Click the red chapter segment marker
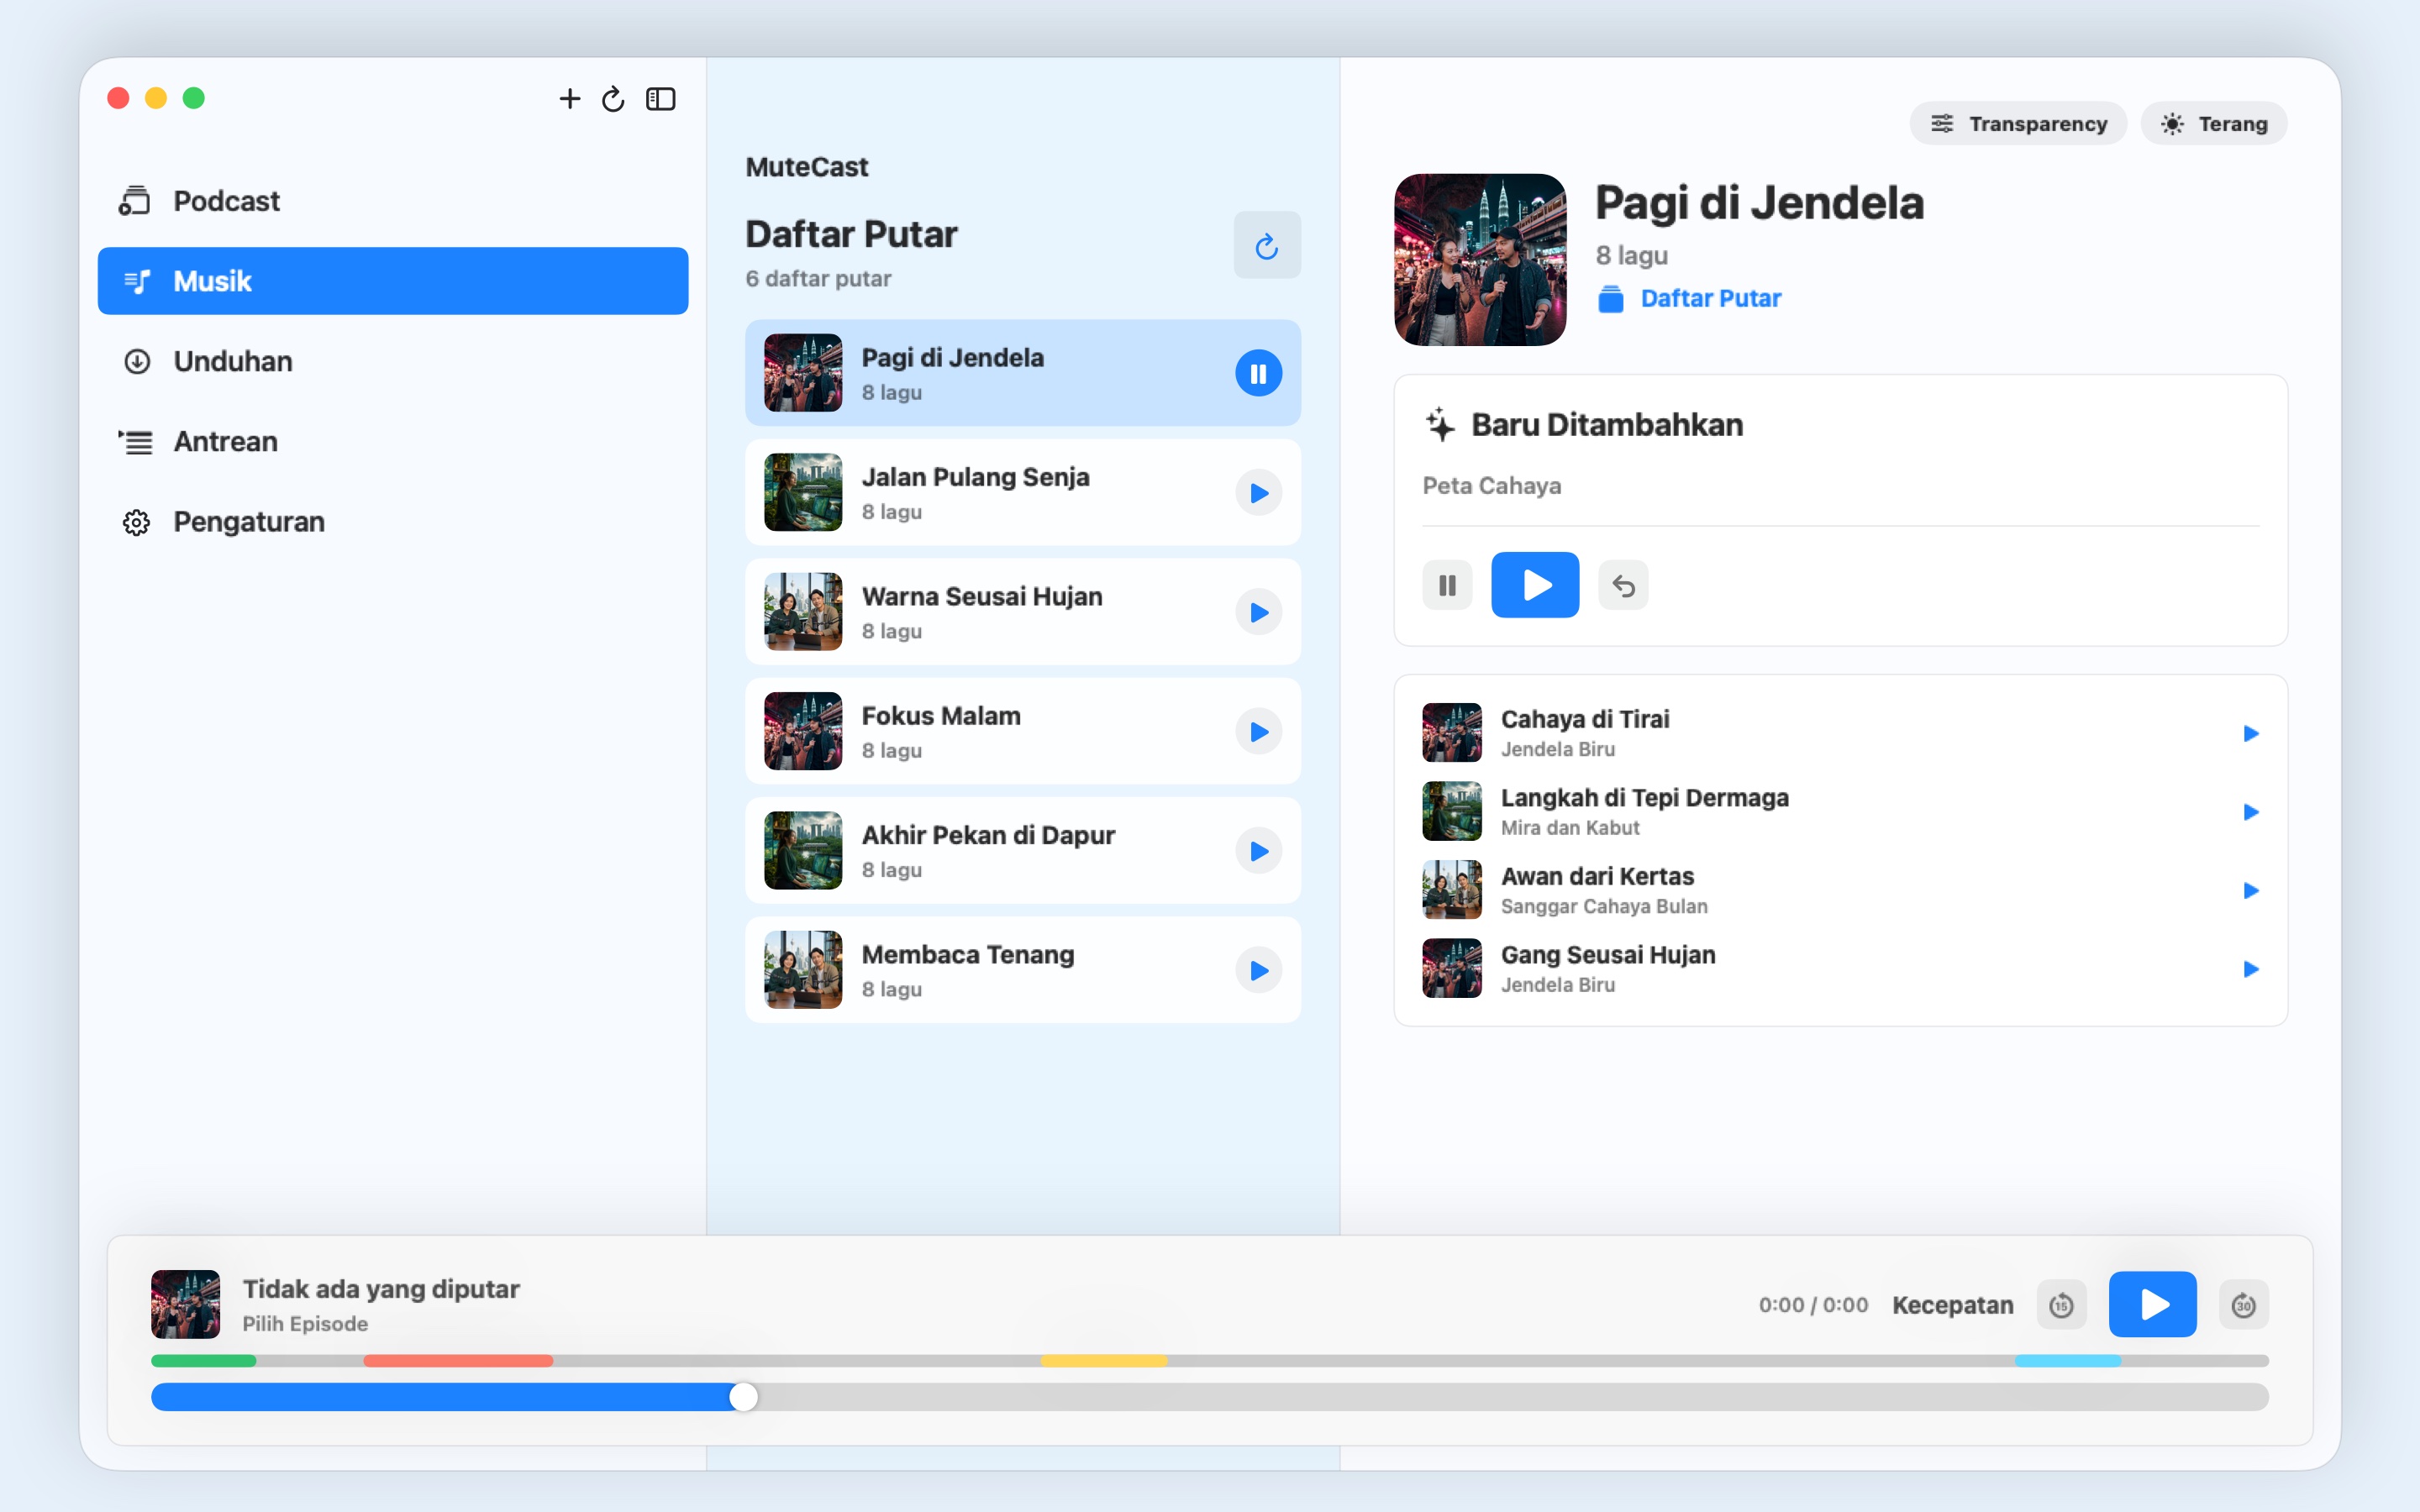 (458, 1360)
